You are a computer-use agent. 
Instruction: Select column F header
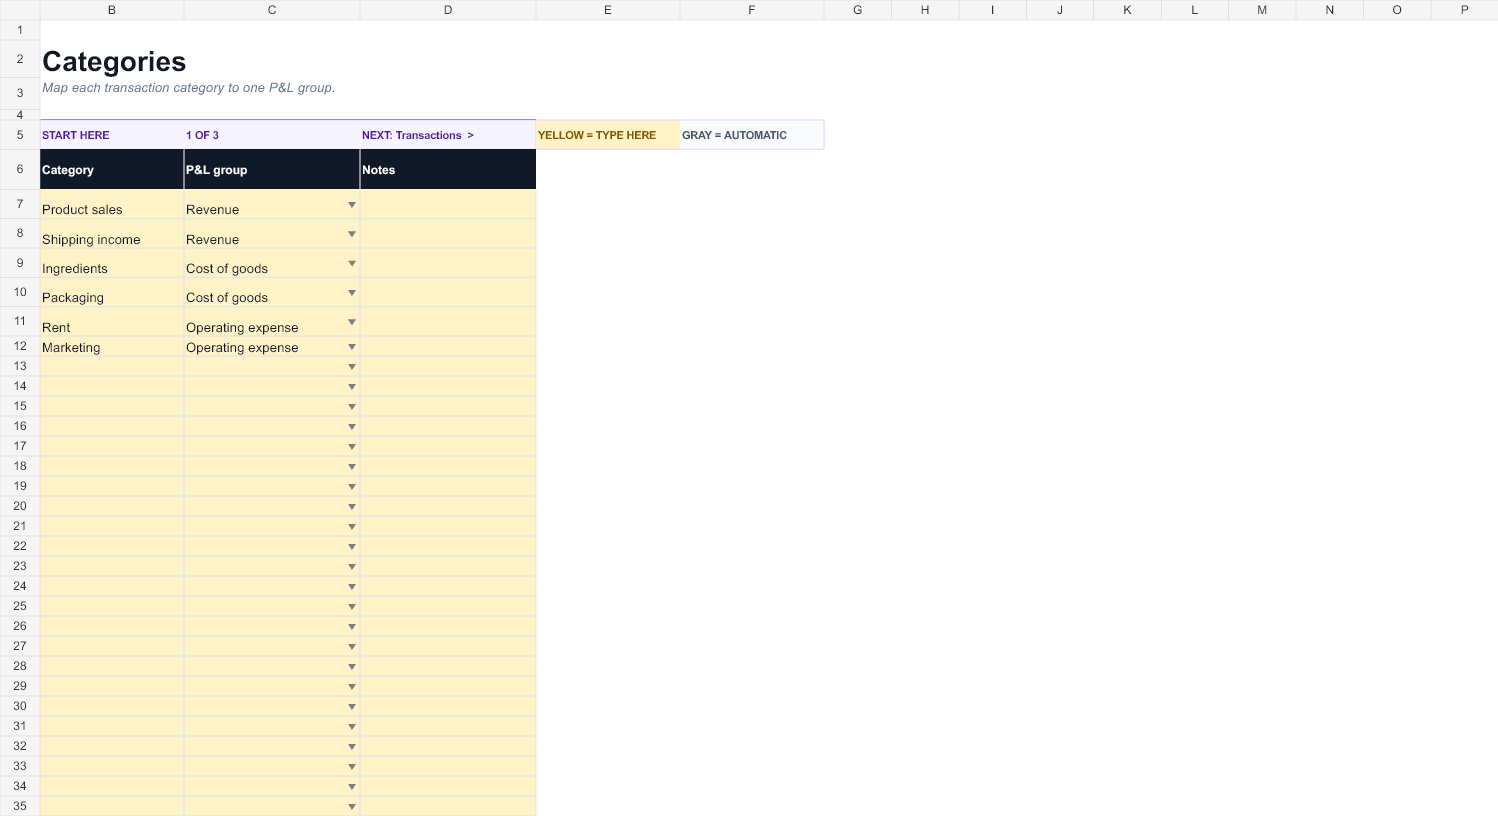tap(752, 10)
